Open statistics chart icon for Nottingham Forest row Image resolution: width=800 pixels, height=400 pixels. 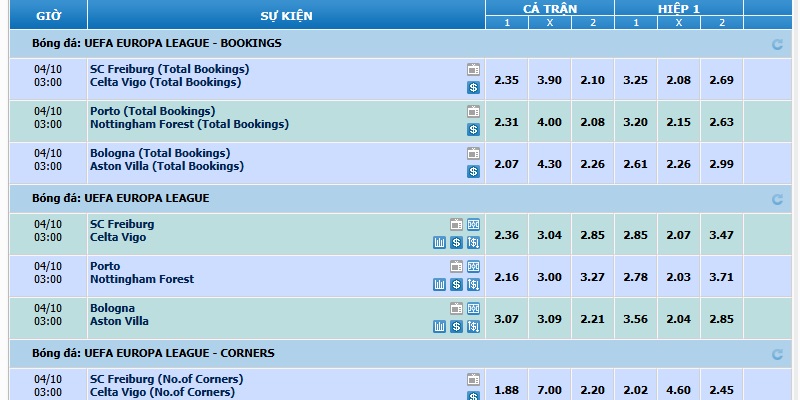439,284
